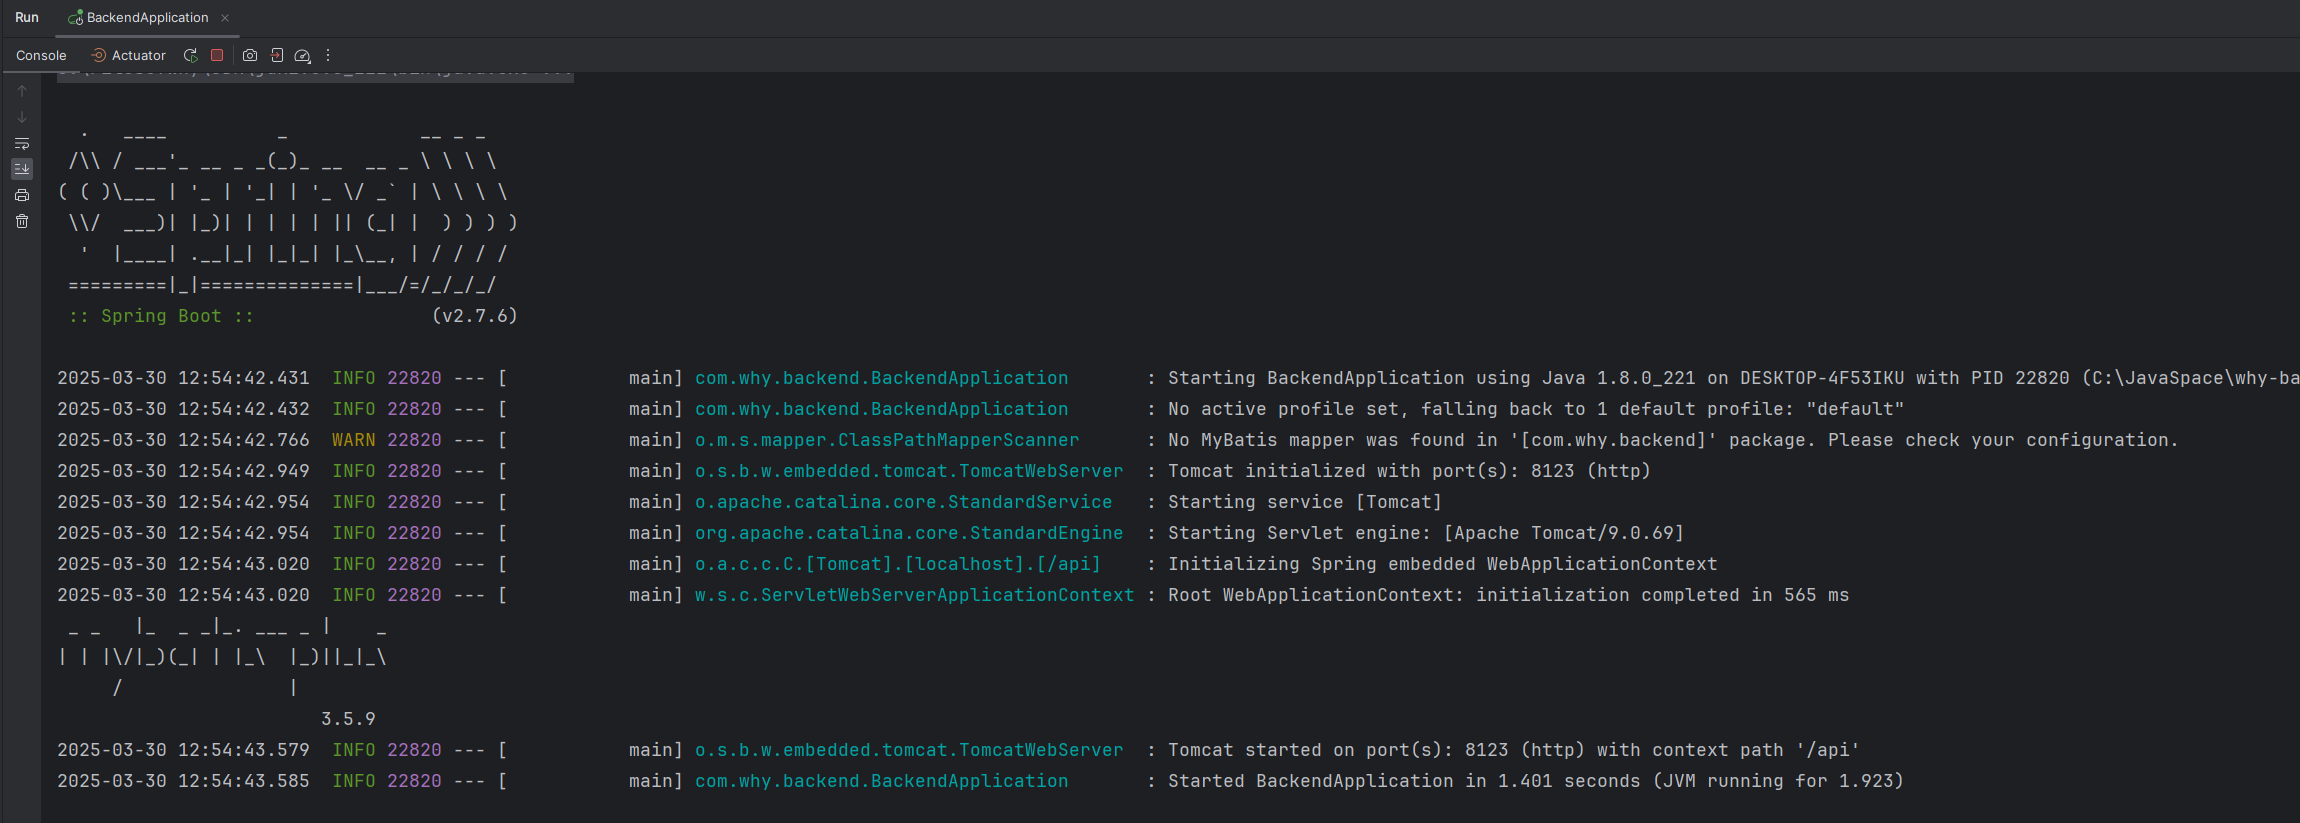Open com.why.backend.BackendApplication link at 12:54:42.432

pyautogui.click(x=881, y=409)
